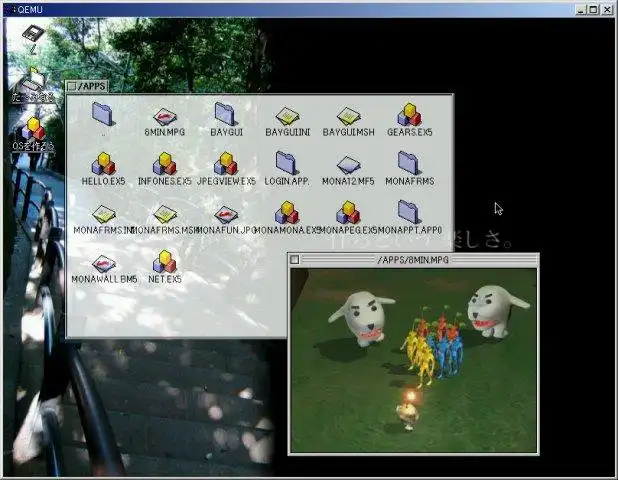Open the folder desktop icon below floppy
Image resolution: width=618 pixels, height=480 pixels.
tap(33, 81)
